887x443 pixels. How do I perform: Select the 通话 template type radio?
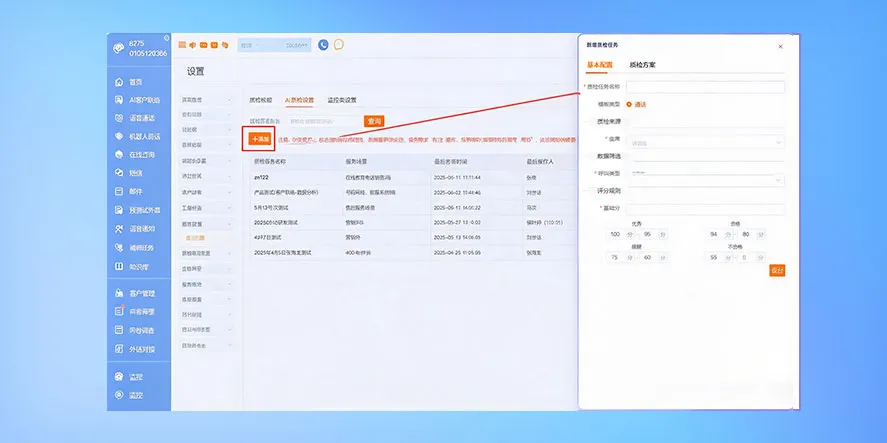[x=629, y=104]
